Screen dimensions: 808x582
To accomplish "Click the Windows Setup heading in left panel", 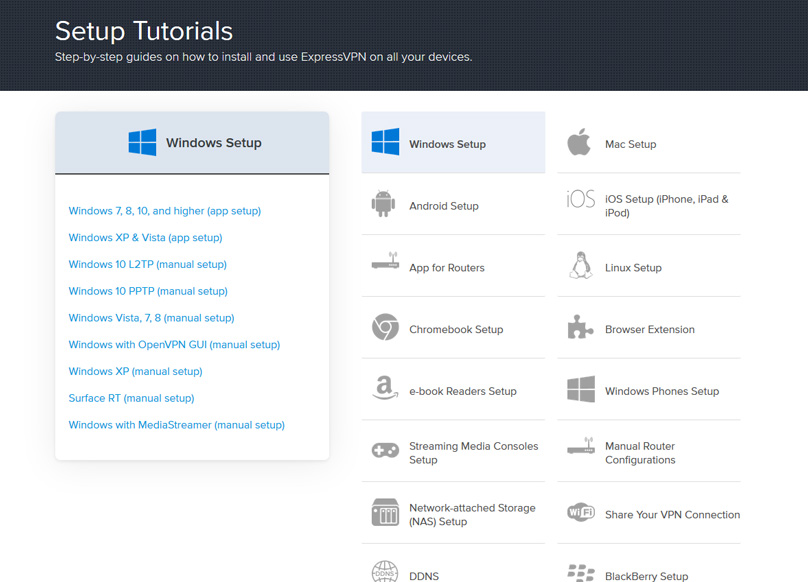I will coord(213,143).
